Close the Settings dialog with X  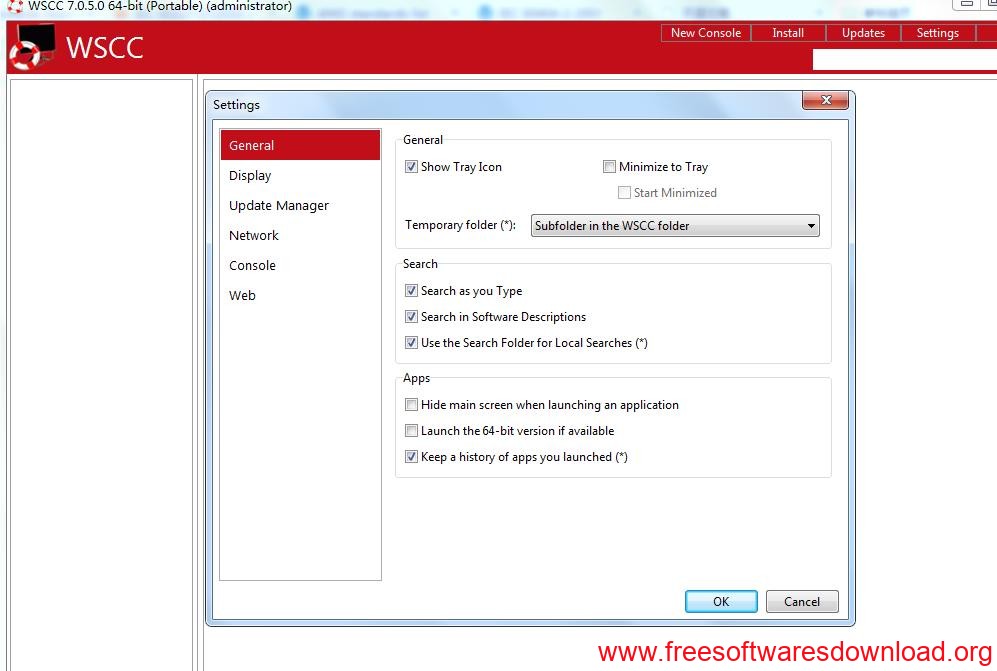pos(825,100)
